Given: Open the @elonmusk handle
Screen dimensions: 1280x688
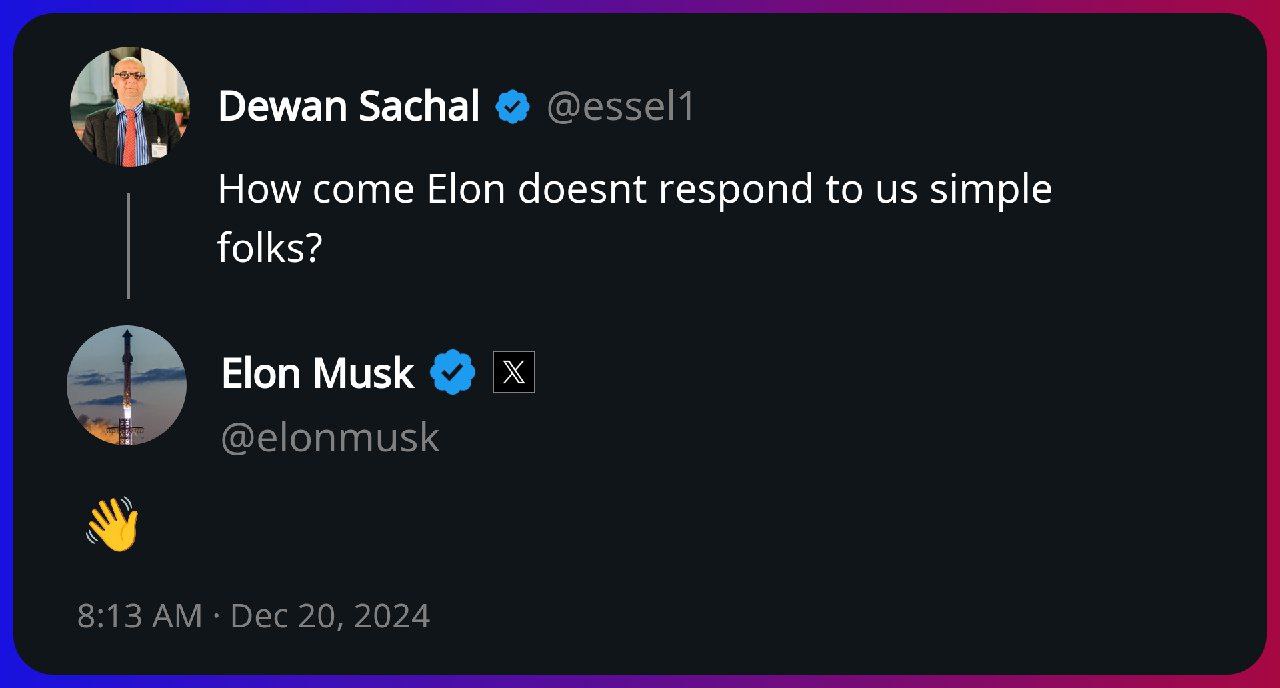Looking at the screenshot, I should click(329, 438).
